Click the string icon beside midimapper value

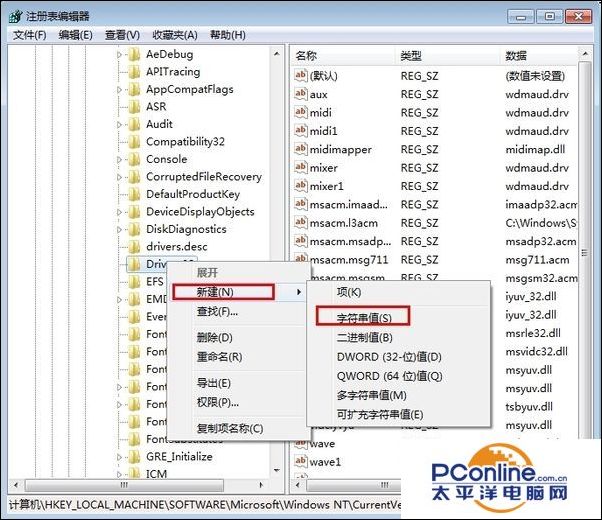click(x=301, y=149)
